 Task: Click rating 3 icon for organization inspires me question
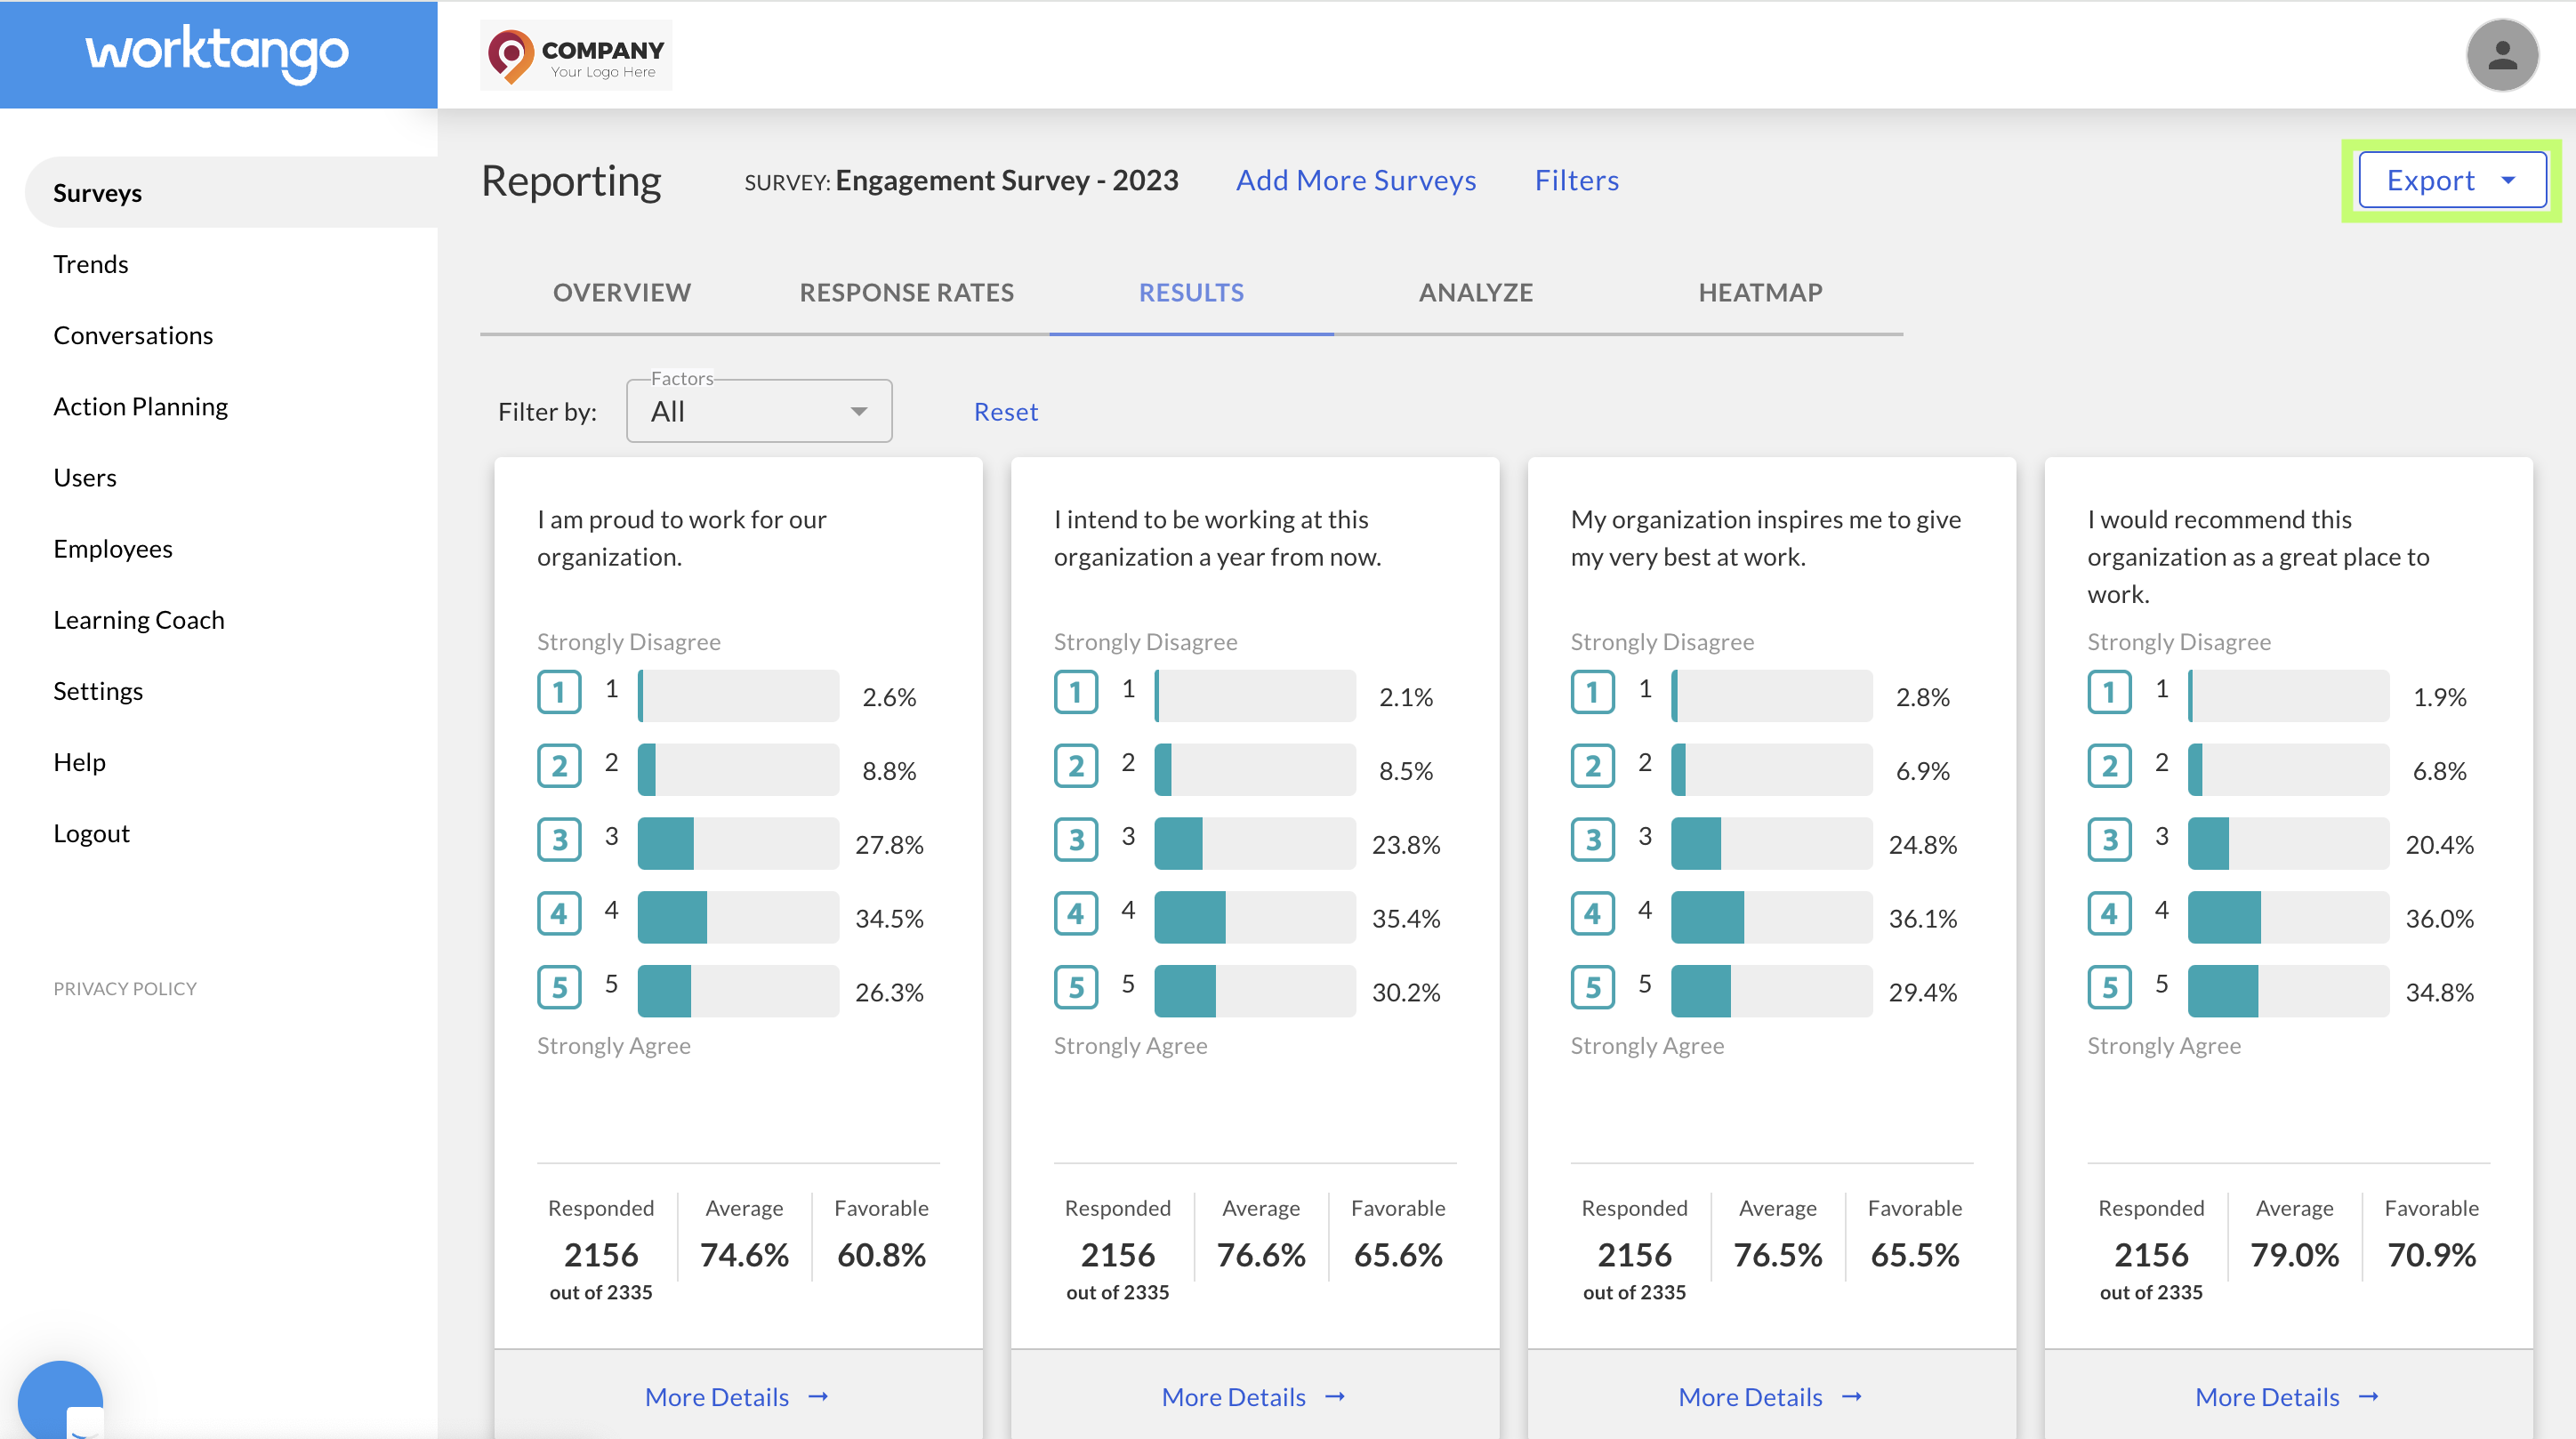(1593, 840)
